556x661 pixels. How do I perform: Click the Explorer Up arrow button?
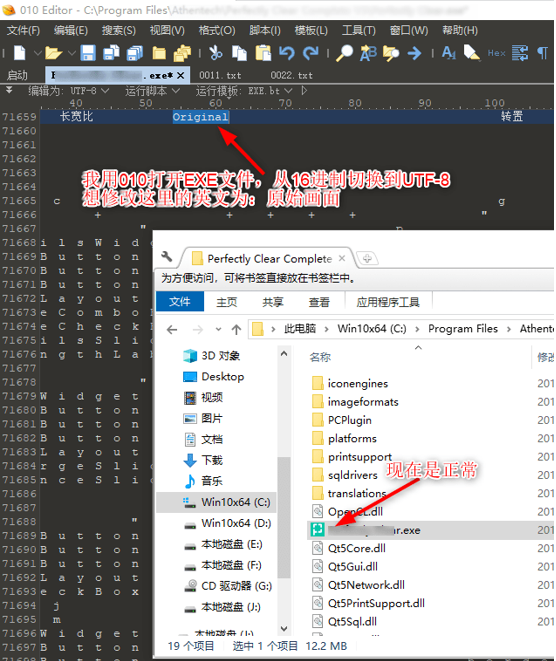click(236, 329)
